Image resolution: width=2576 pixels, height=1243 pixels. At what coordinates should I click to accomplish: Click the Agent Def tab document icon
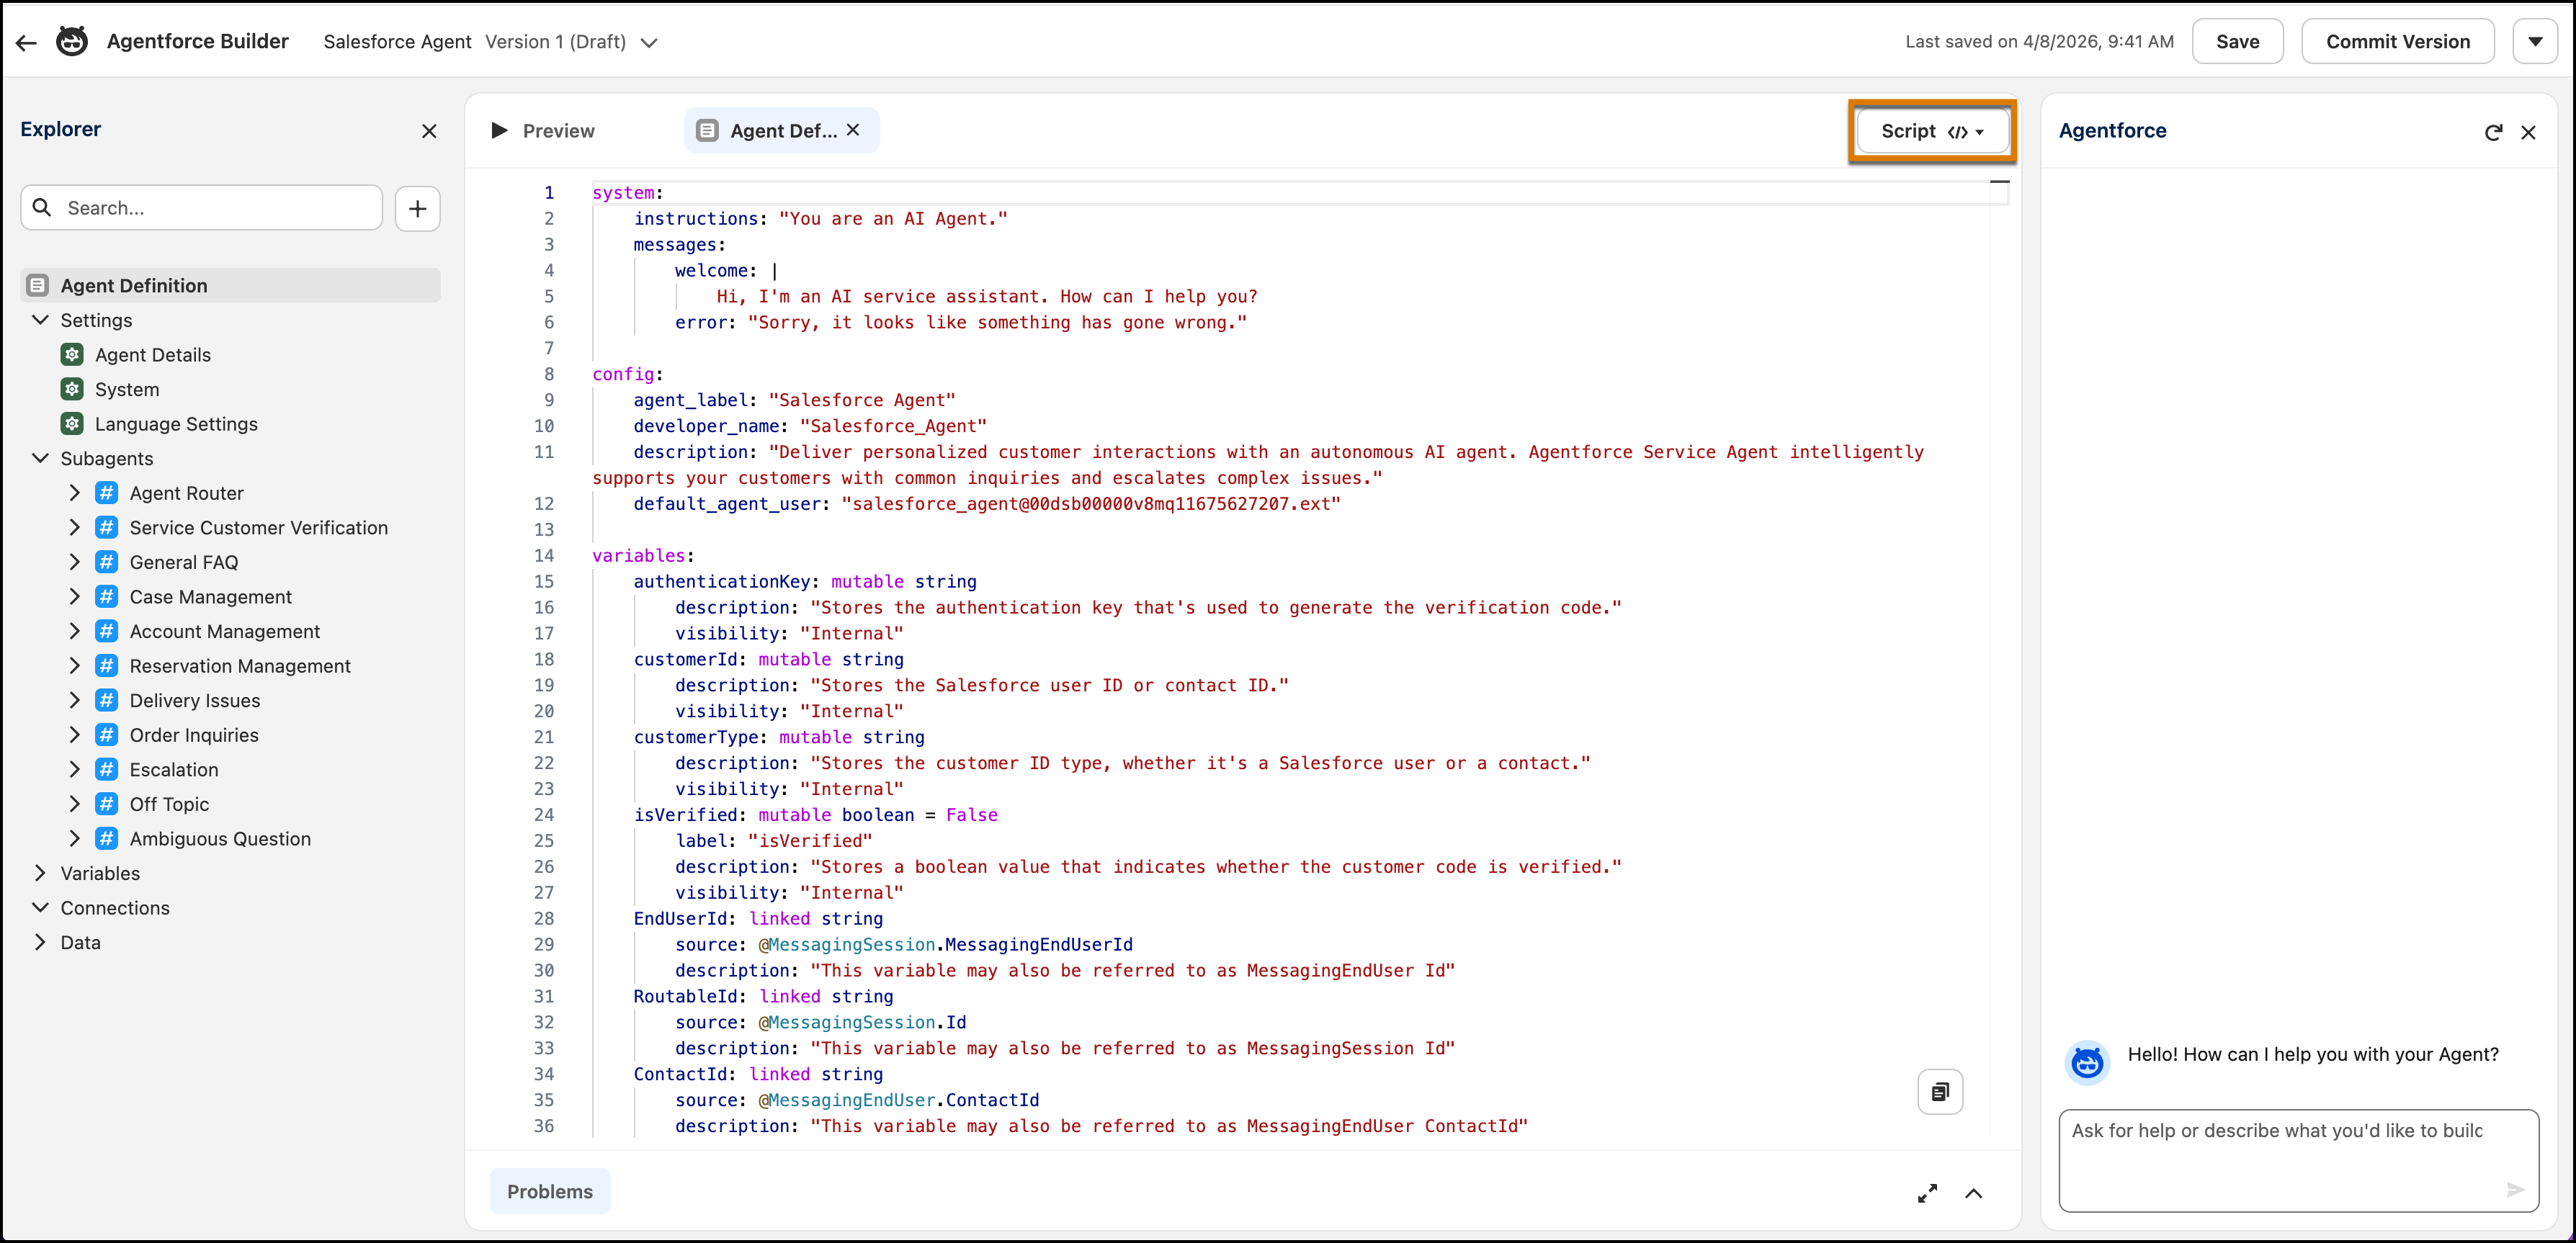click(x=707, y=130)
